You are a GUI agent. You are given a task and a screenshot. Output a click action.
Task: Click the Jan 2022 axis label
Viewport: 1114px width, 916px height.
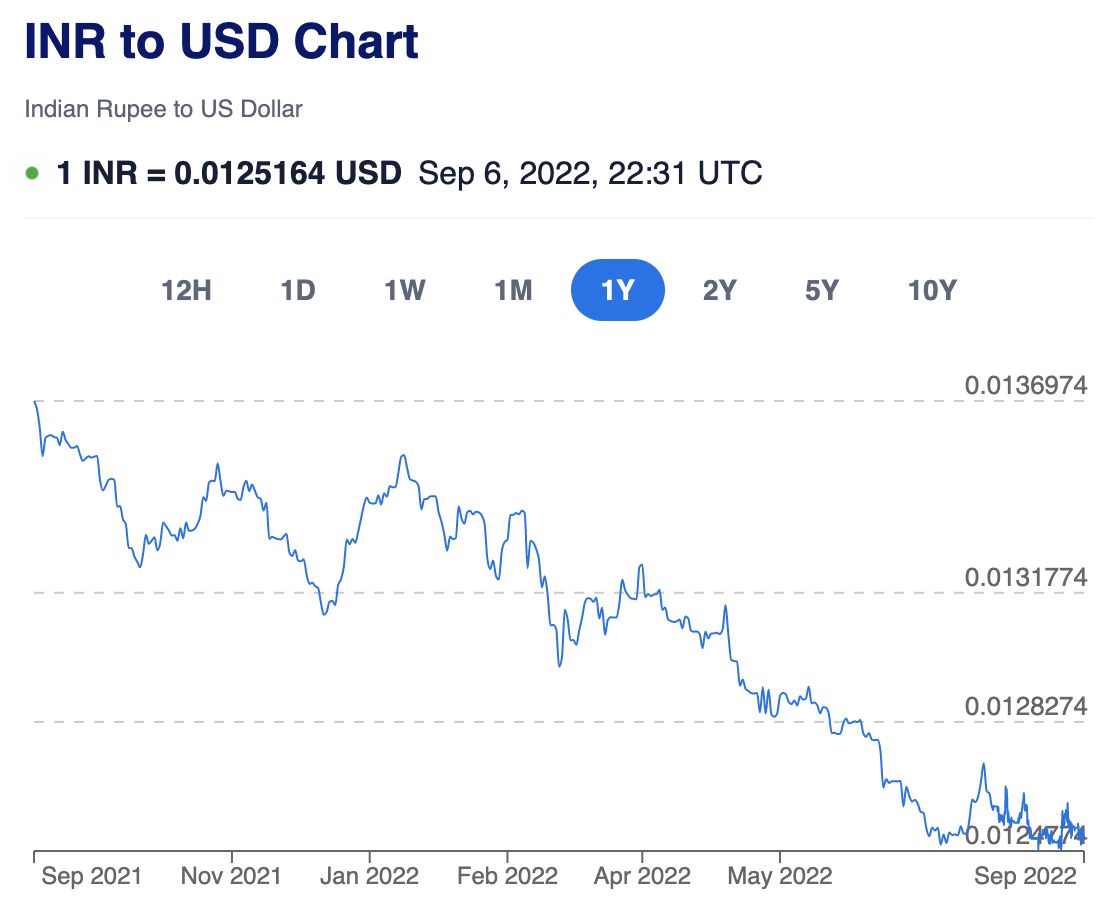369,877
